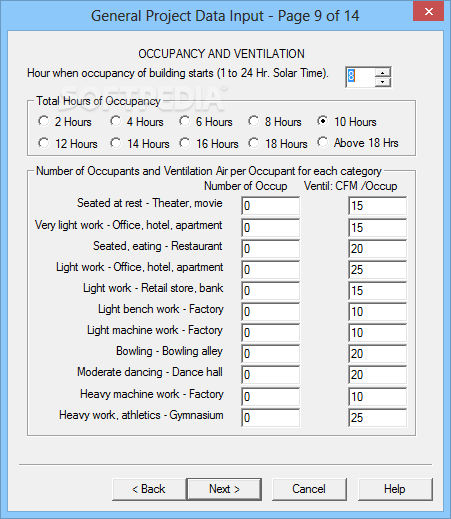Edit ventilation CFM for Seated at rest - Theater

[377, 206]
